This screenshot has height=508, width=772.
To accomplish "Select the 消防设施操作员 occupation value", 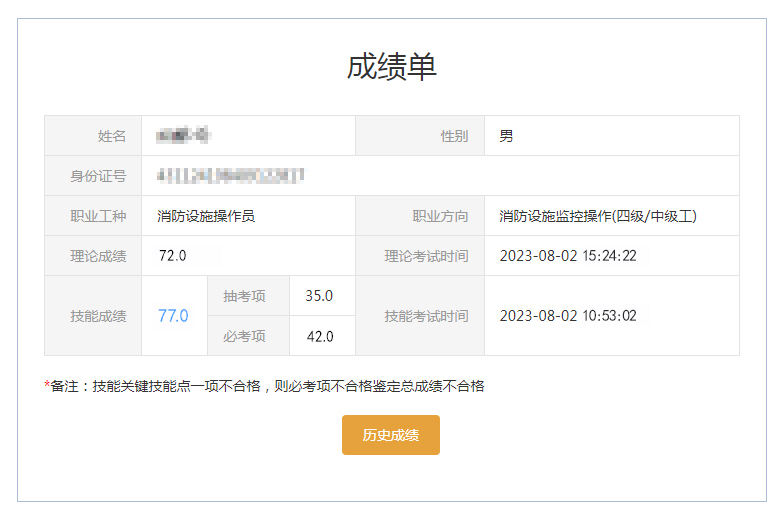I will [x=206, y=216].
